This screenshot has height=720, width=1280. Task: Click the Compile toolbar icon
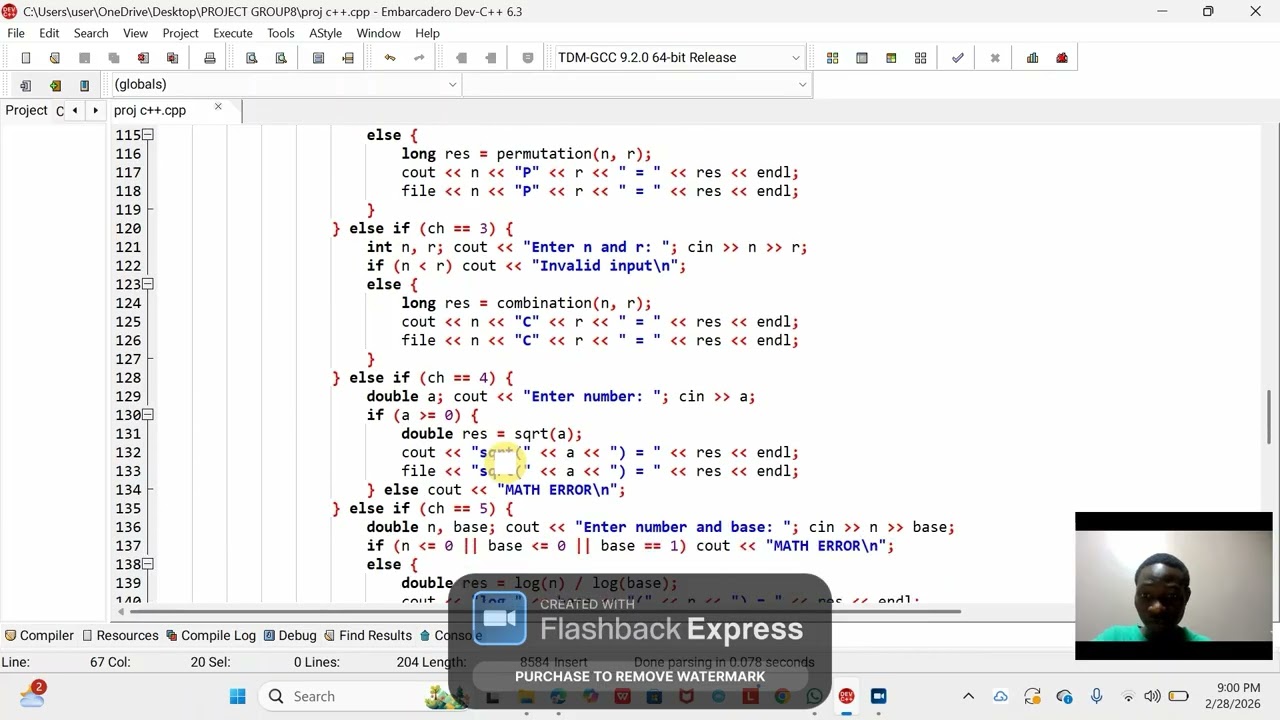[x=832, y=58]
